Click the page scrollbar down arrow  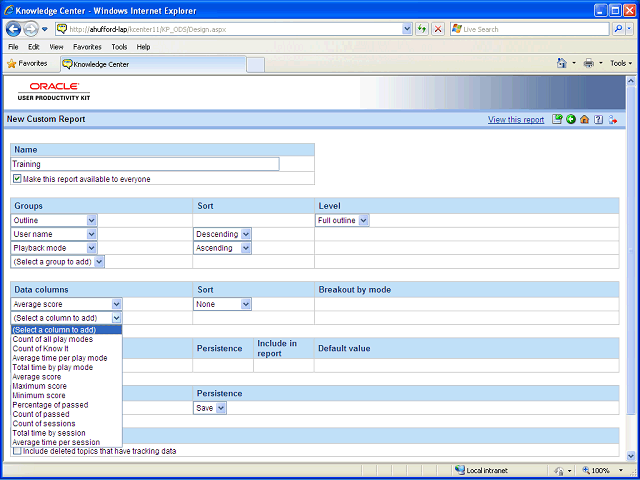point(630,456)
